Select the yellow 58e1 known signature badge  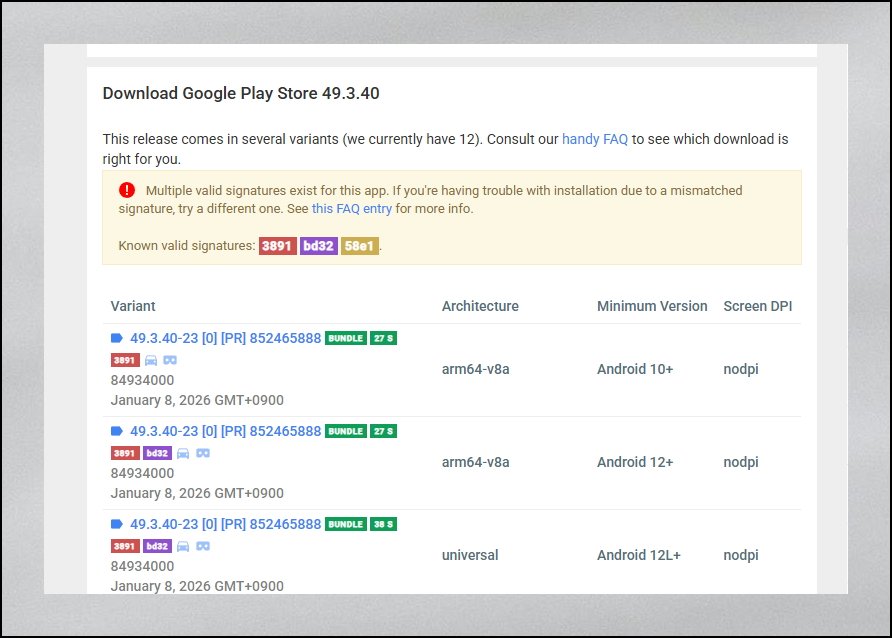click(360, 246)
